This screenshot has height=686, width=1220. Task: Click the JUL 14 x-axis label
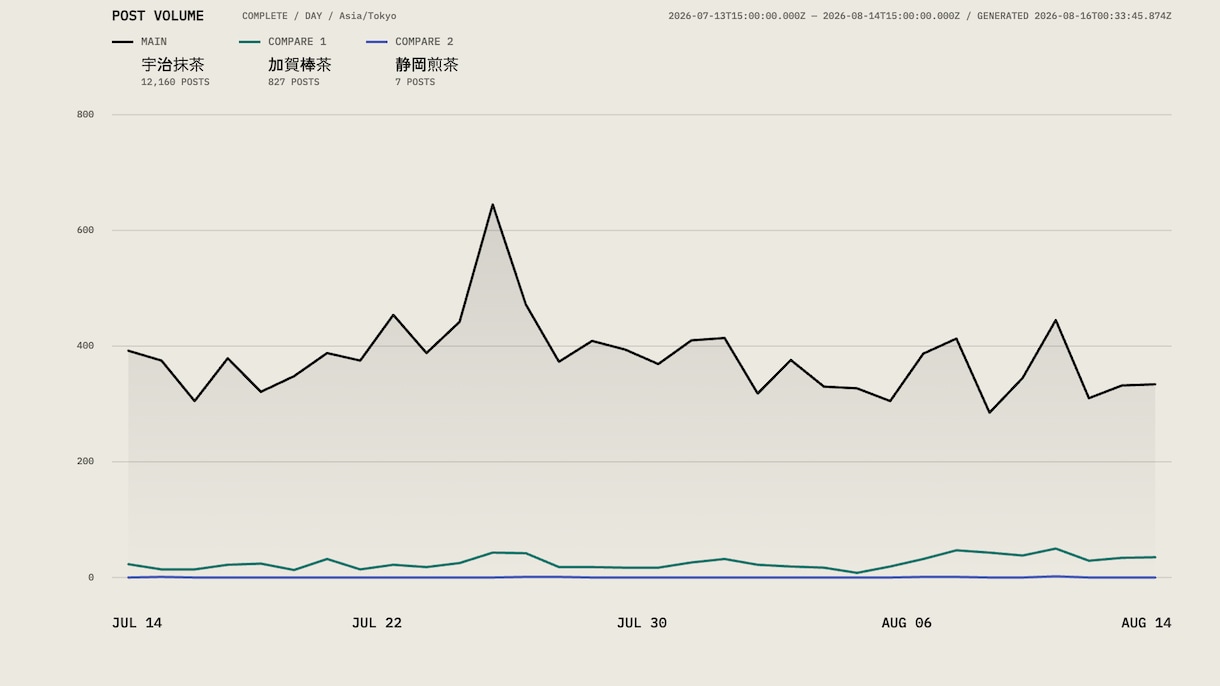[137, 623]
